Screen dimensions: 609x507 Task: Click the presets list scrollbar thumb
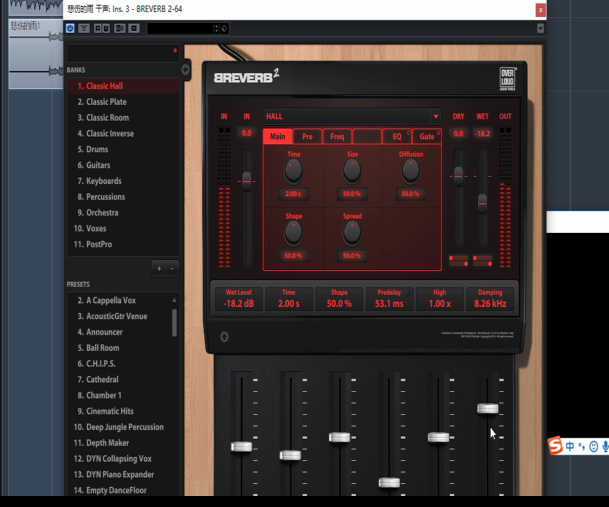click(x=174, y=323)
